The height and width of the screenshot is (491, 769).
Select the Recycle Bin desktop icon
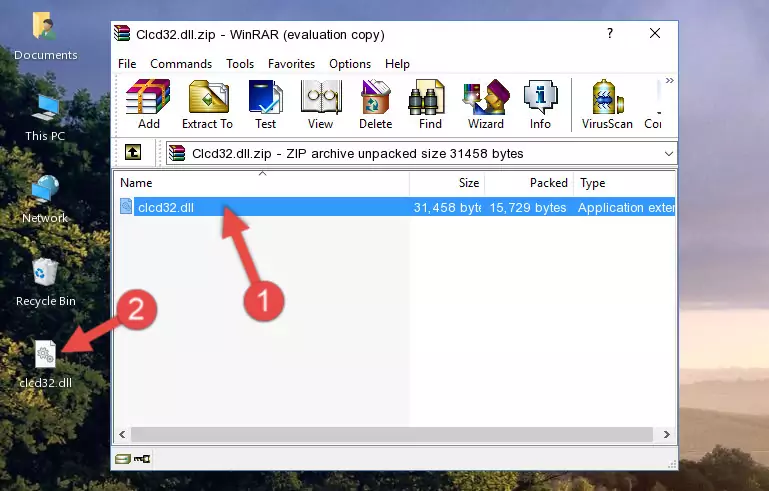(x=45, y=283)
